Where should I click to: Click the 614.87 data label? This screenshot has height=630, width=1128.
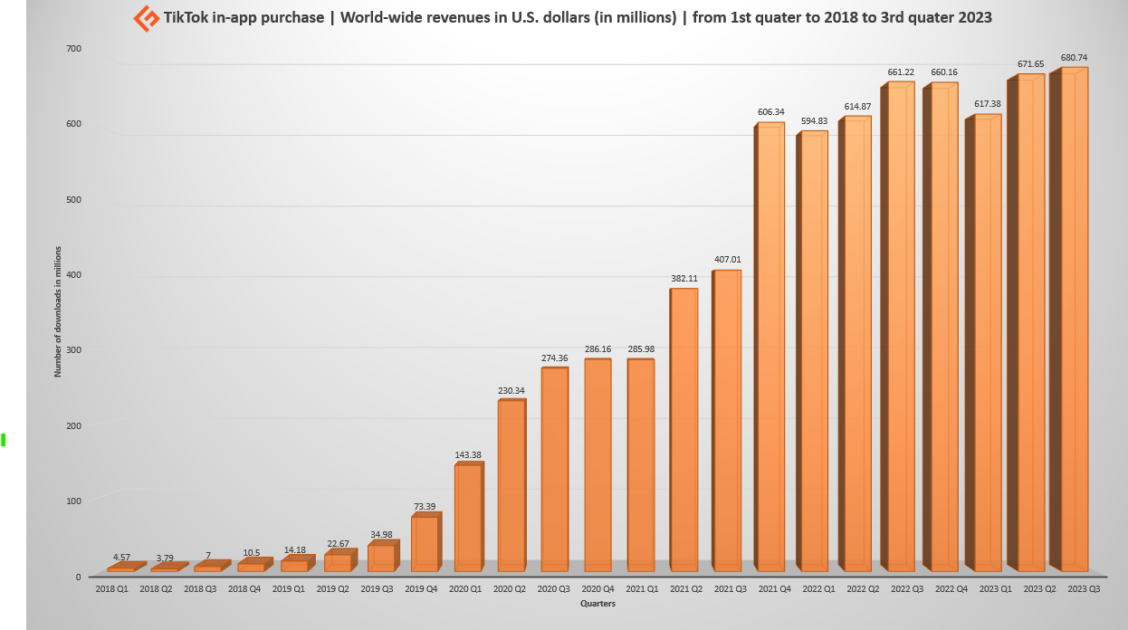[x=858, y=106]
